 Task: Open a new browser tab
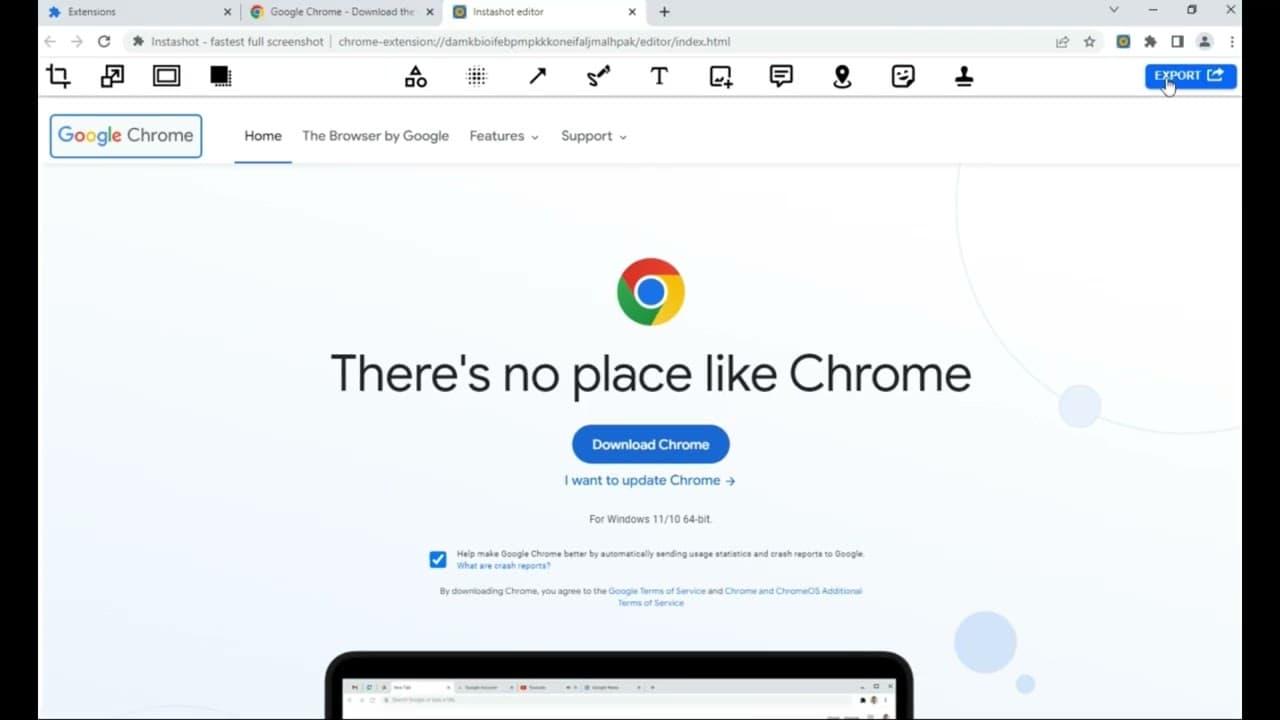pos(664,12)
